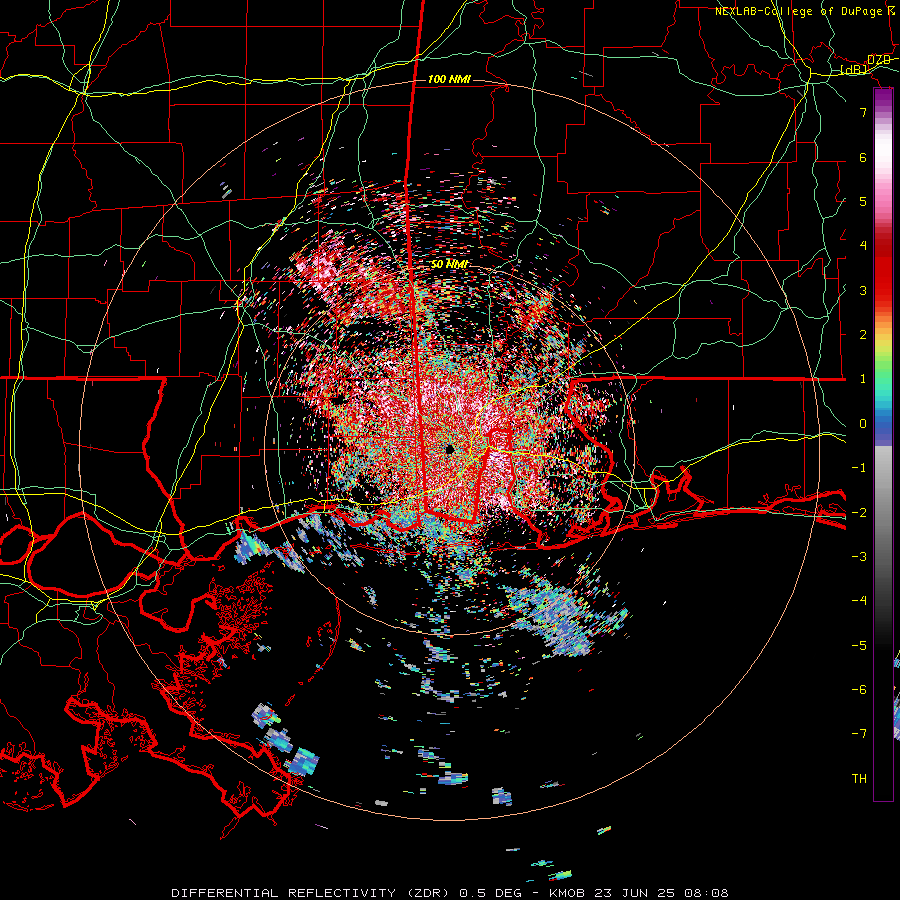
Task: Click the "-7" label on the color scale
Action: coord(859,734)
